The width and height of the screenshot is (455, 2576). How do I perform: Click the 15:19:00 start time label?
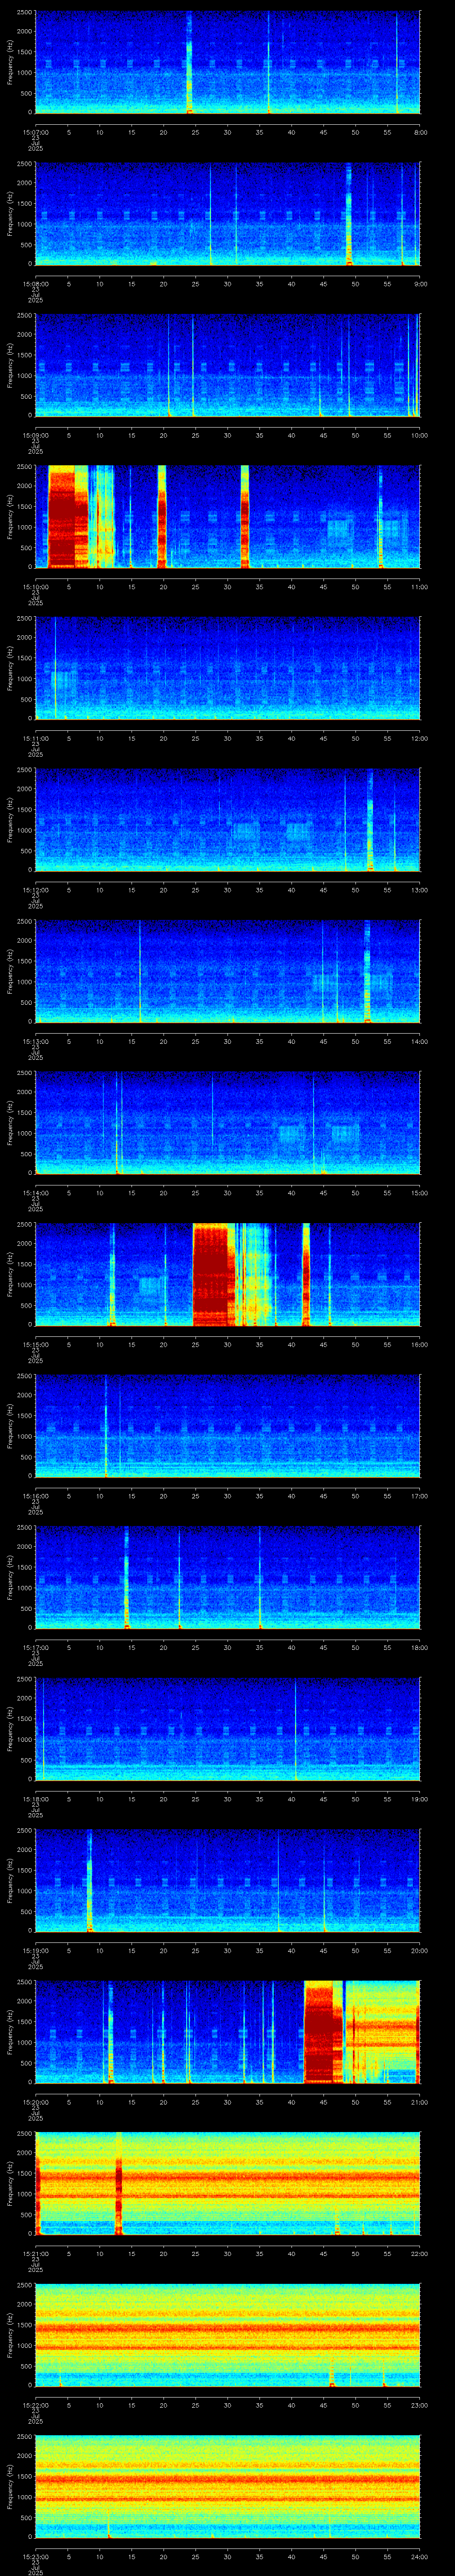[35, 1950]
